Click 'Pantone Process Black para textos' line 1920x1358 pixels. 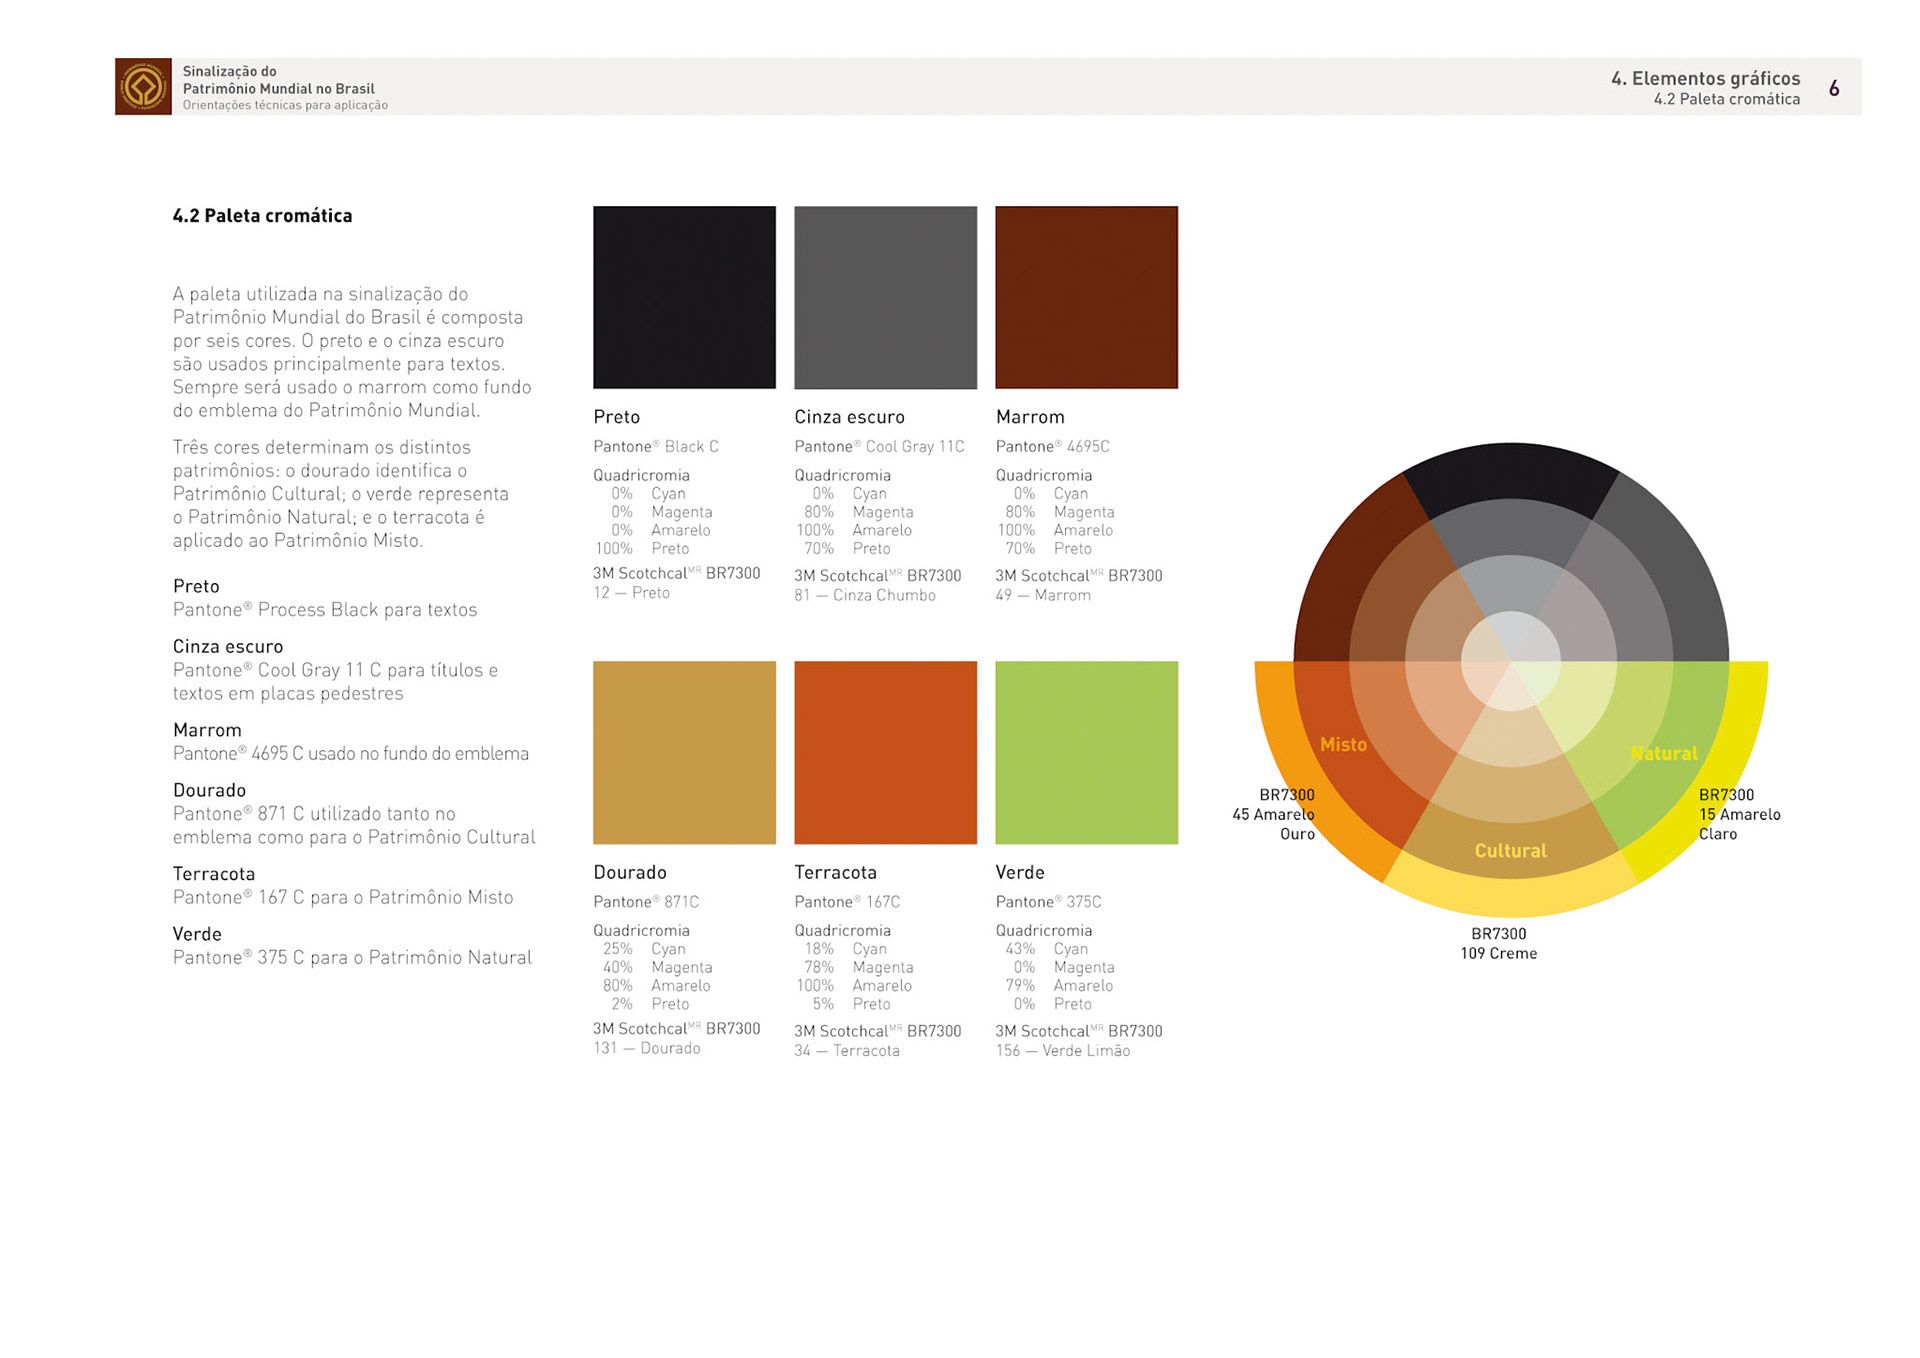coord(325,609)
